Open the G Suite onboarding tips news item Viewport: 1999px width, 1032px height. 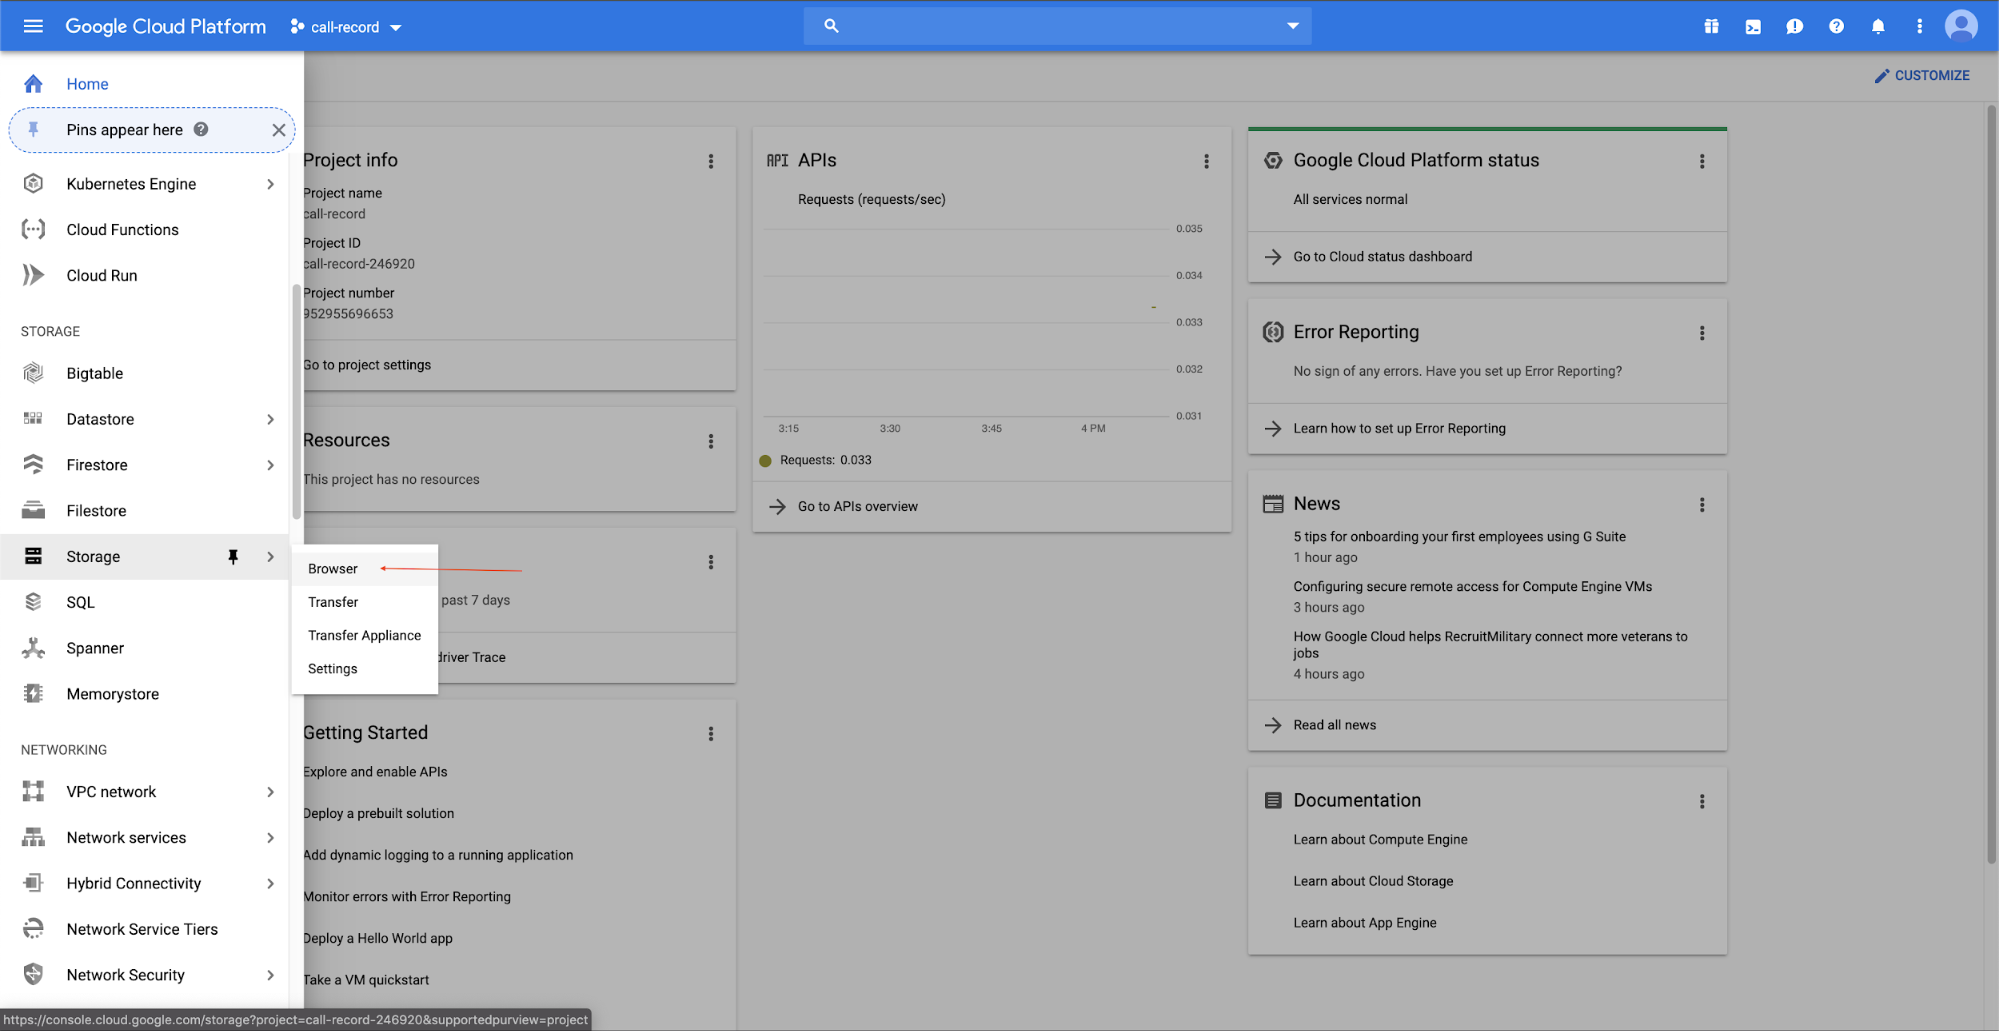click(x=1459, y=537)
